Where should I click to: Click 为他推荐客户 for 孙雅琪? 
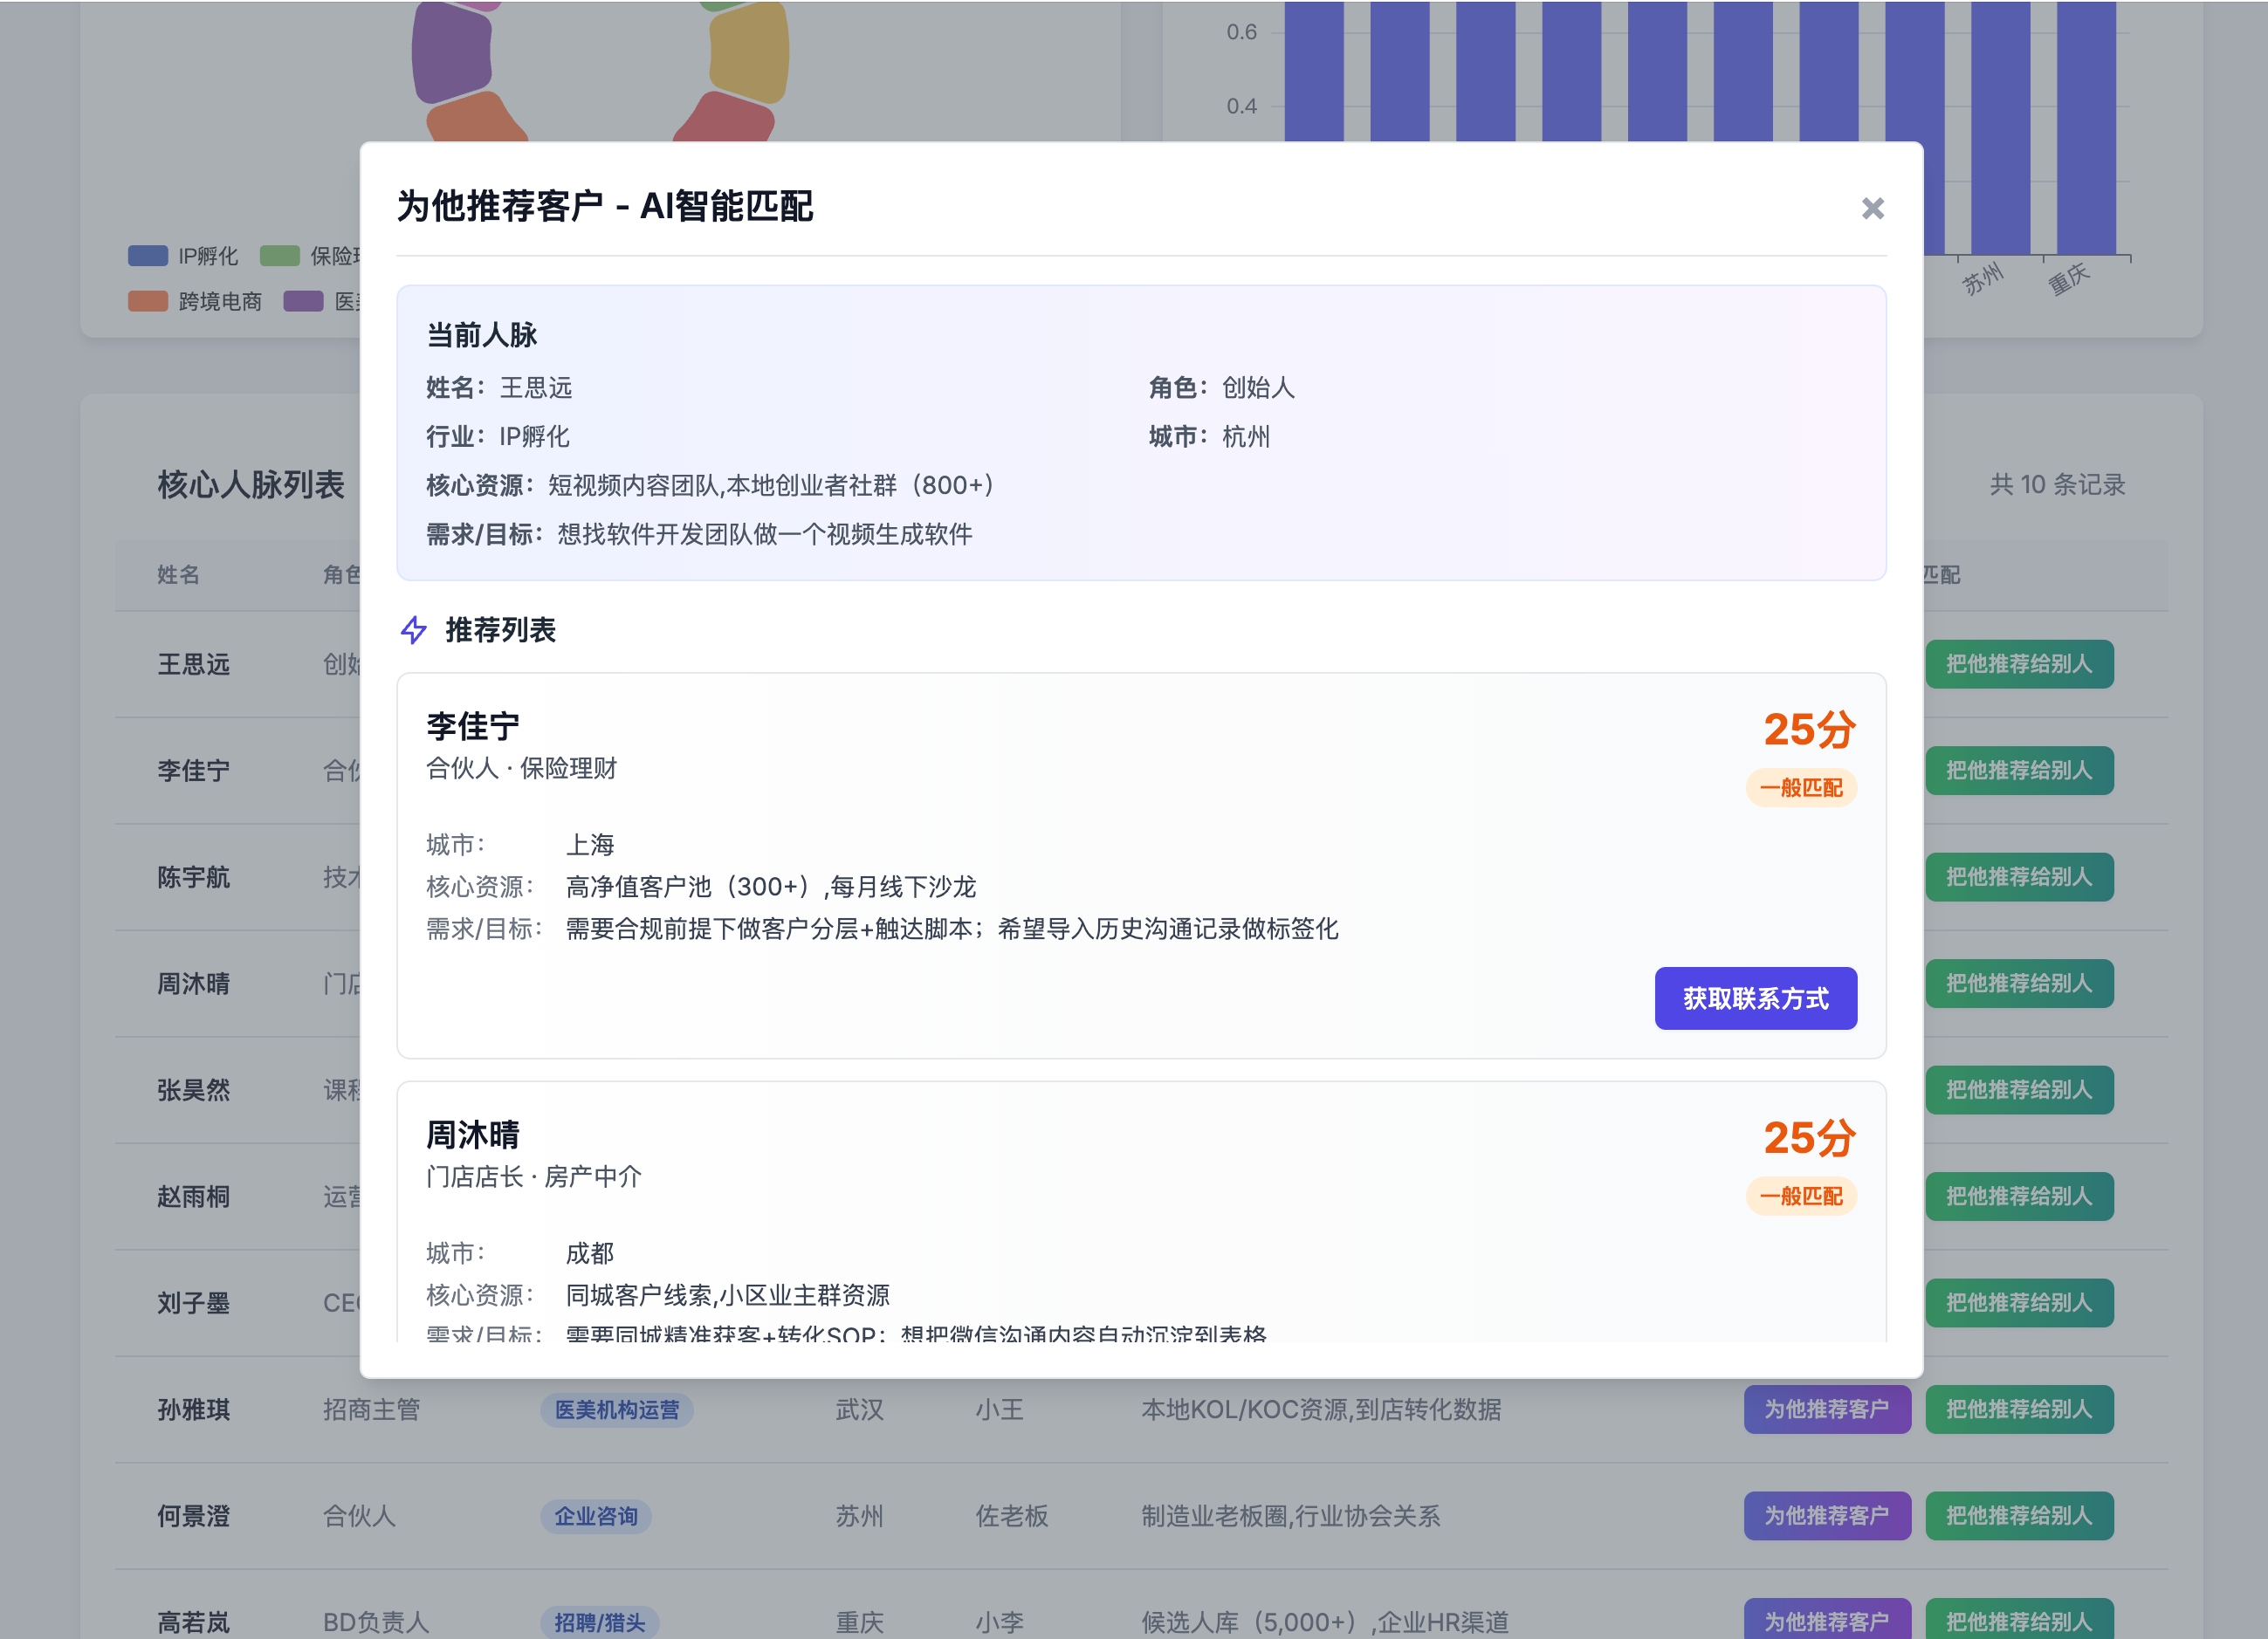tap(1826, 1409)
